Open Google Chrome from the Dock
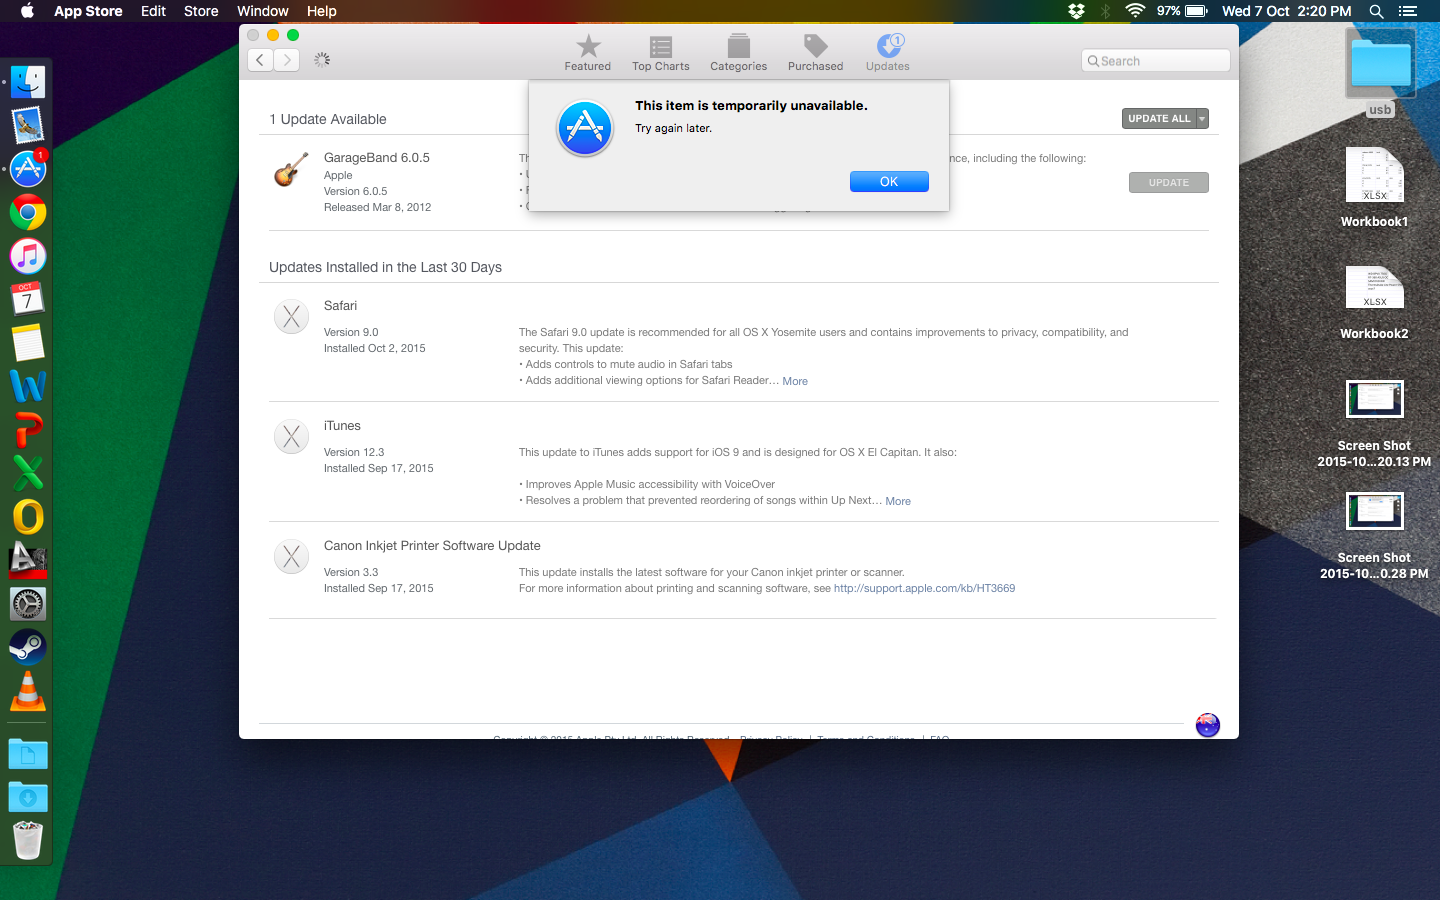 click(x=28, y=213)
